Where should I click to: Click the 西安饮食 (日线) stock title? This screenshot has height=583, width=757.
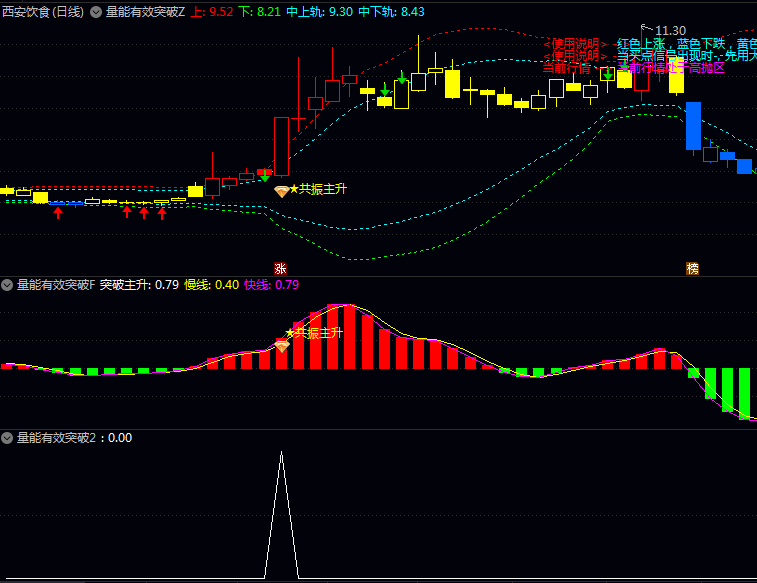(x=43, y=12)
